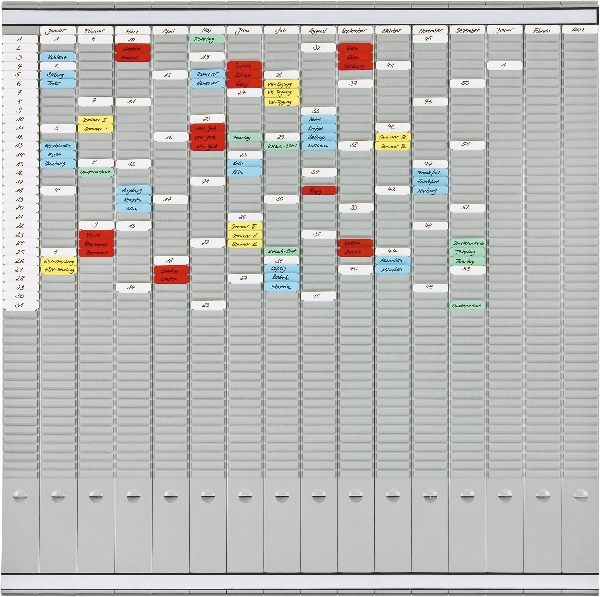This screenshot has width=600, height=597.
Task: Select the April column header
Action: pyautogui.click(x=170, y=31)
